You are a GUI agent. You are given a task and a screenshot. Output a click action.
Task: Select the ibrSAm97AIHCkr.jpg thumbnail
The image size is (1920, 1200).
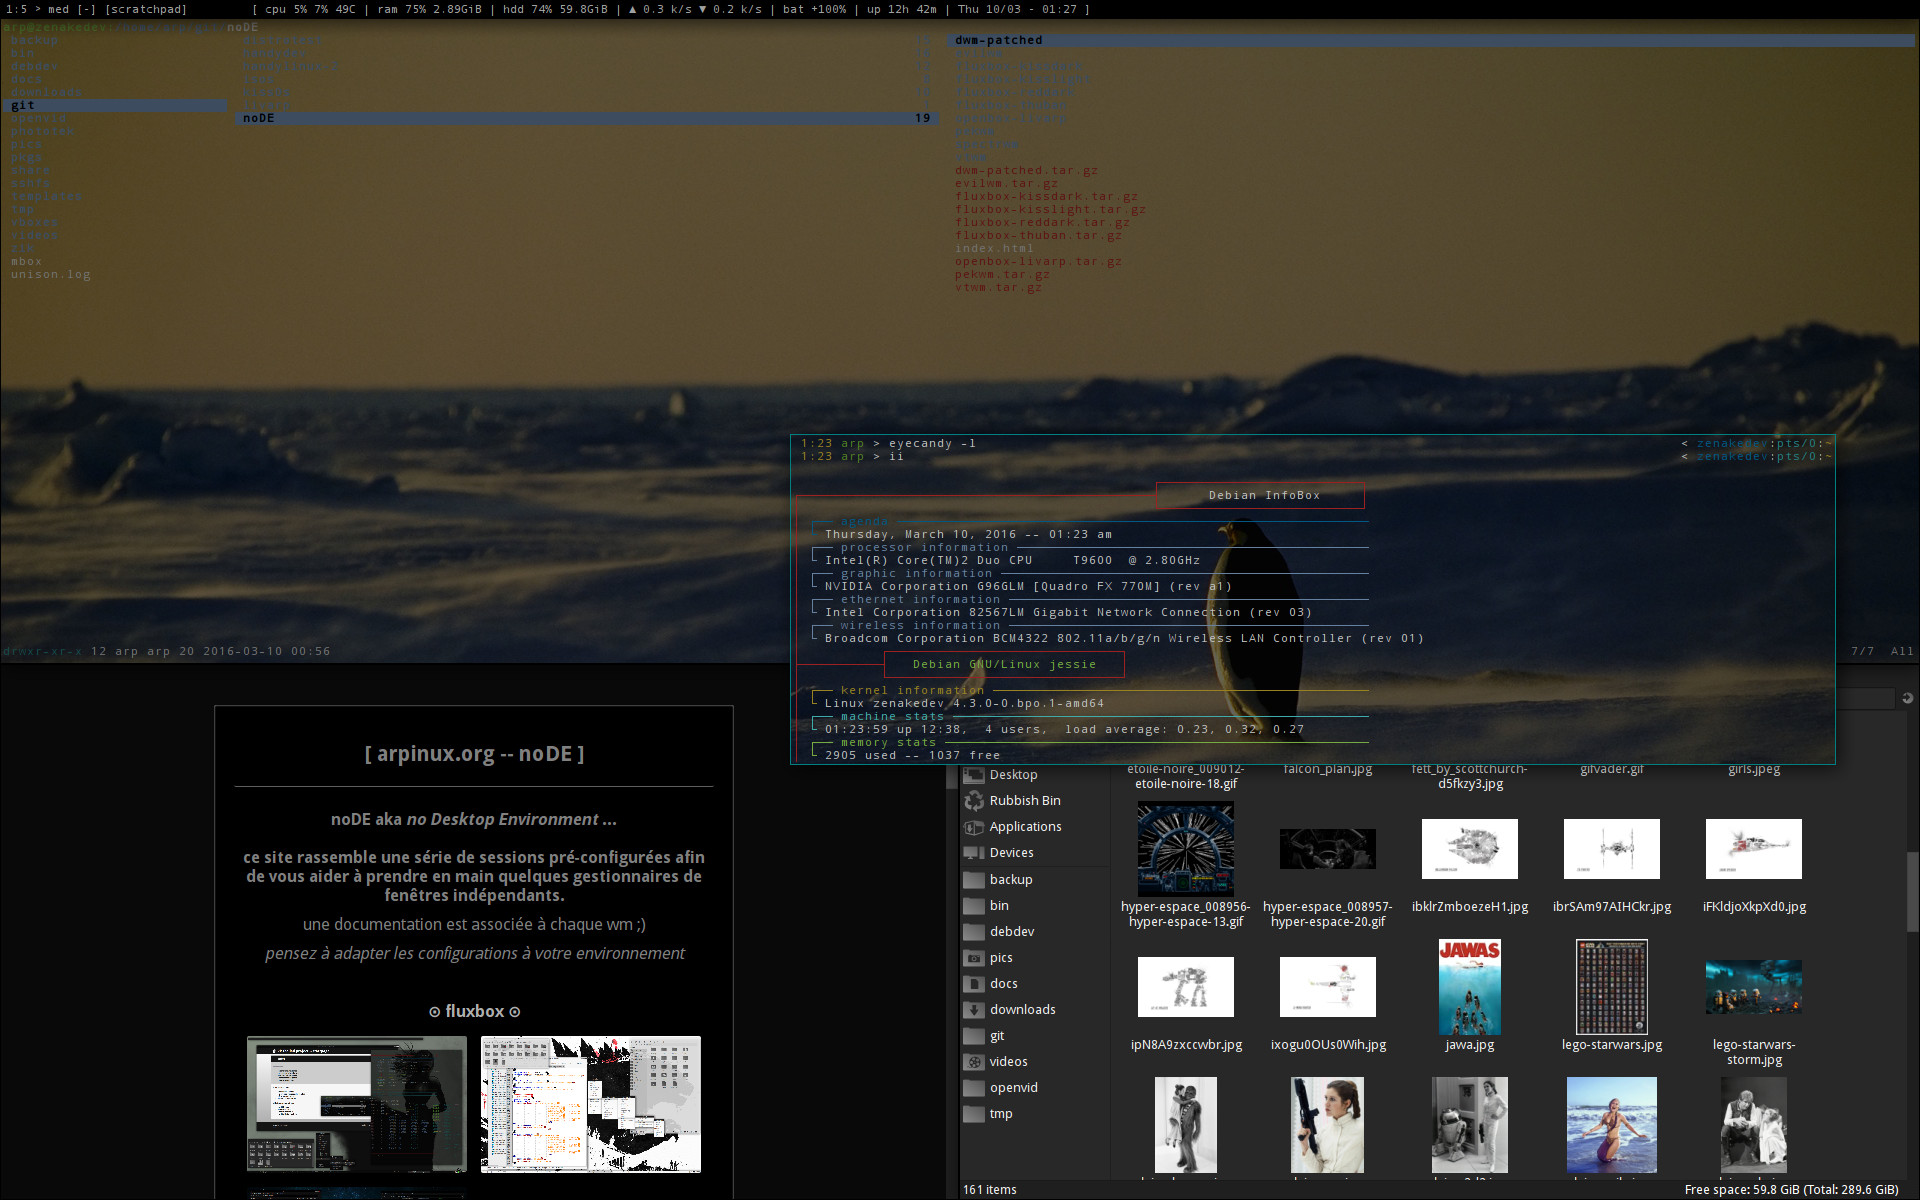(x=1612, y=849)
